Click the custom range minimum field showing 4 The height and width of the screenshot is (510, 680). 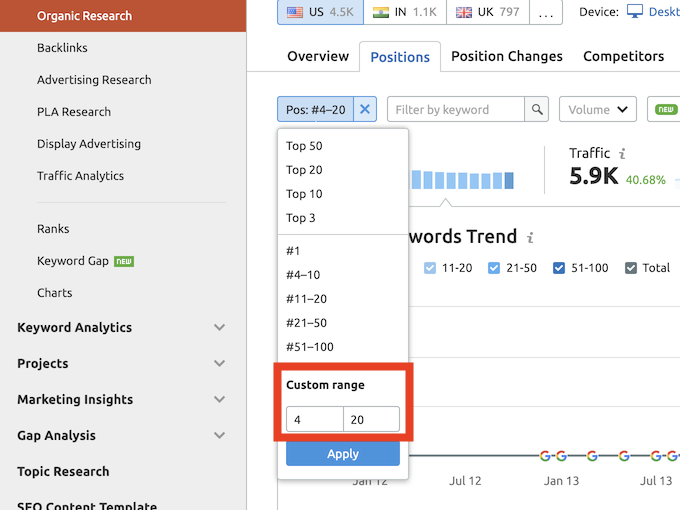click(314, 420)
